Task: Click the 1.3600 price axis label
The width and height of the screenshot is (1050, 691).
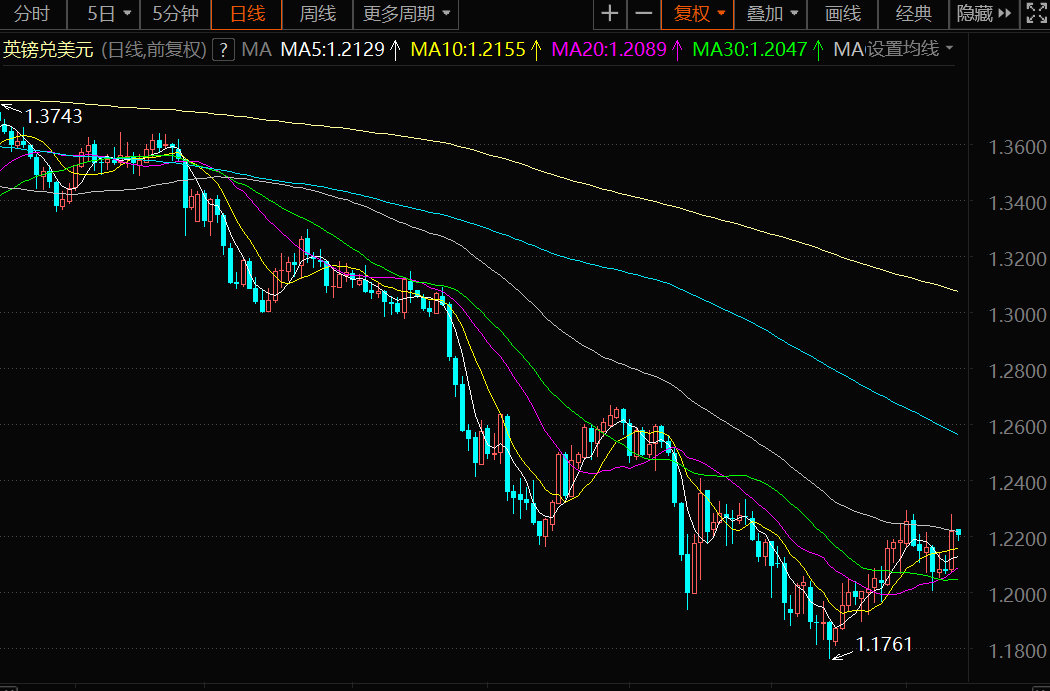Action: (x=1017, y=147)
